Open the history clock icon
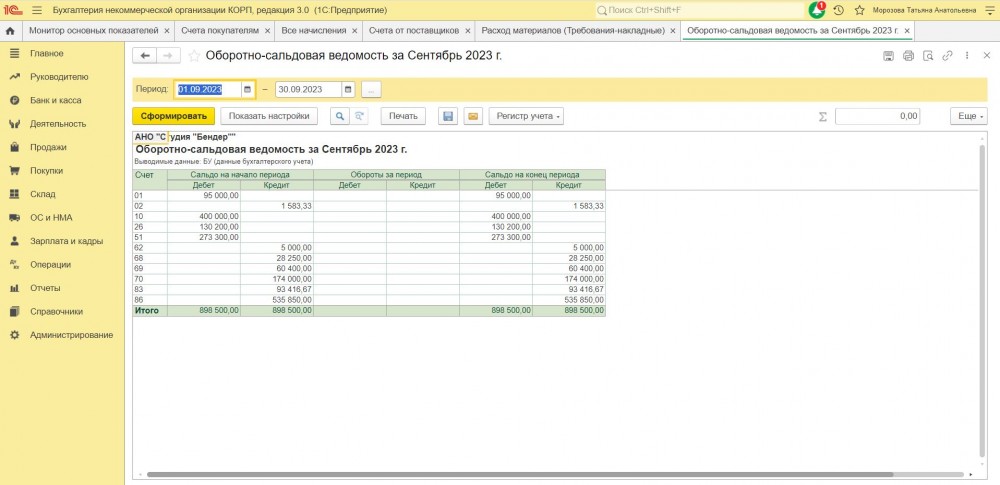1000x485 pixels. point(838,10)
